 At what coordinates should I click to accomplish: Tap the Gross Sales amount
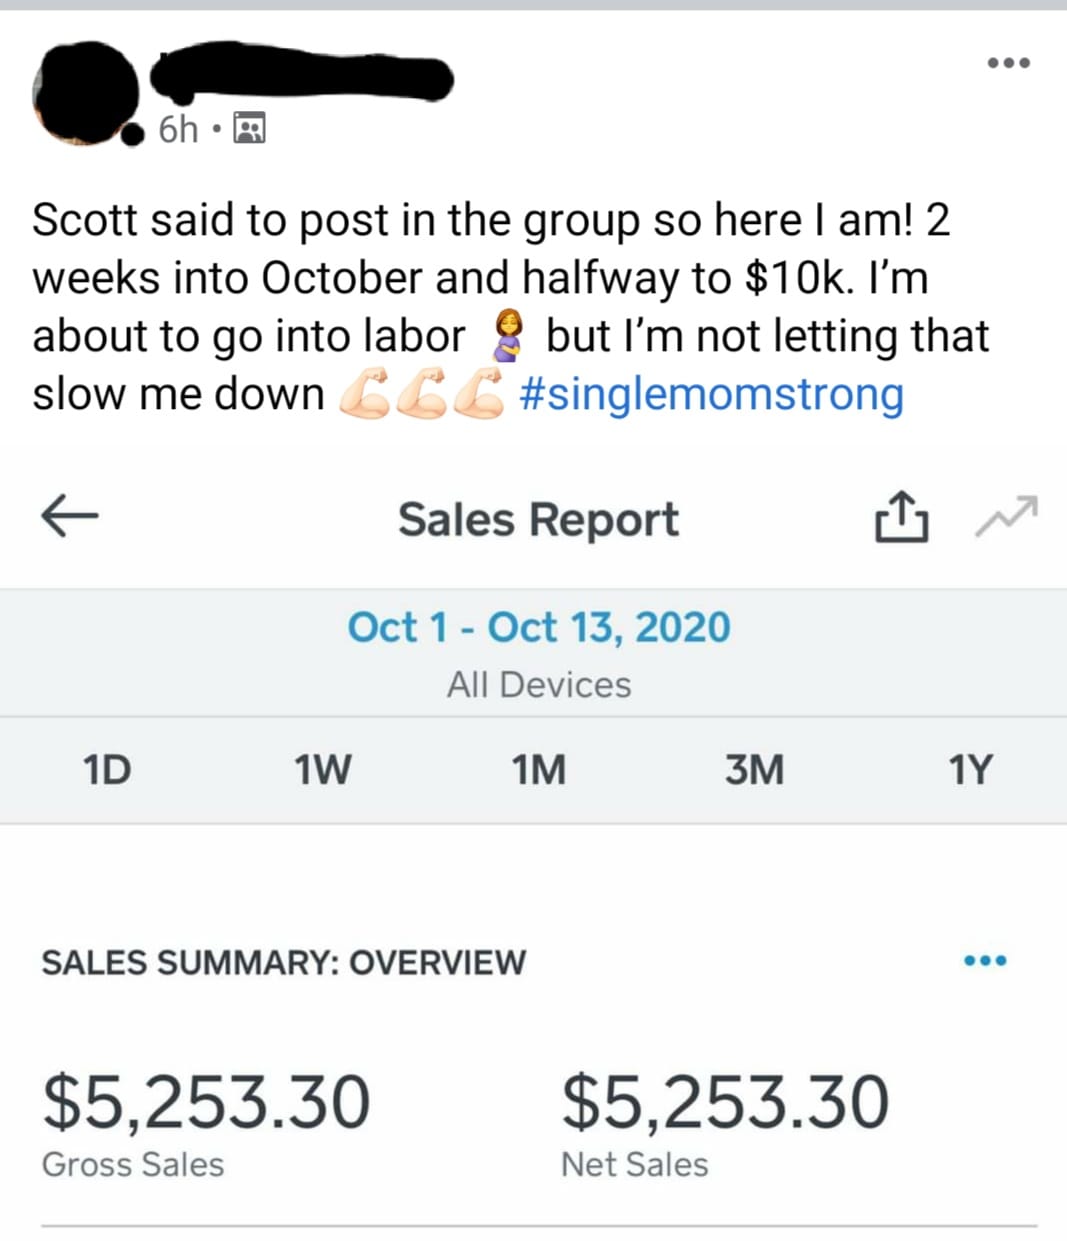click(206, 1102)
